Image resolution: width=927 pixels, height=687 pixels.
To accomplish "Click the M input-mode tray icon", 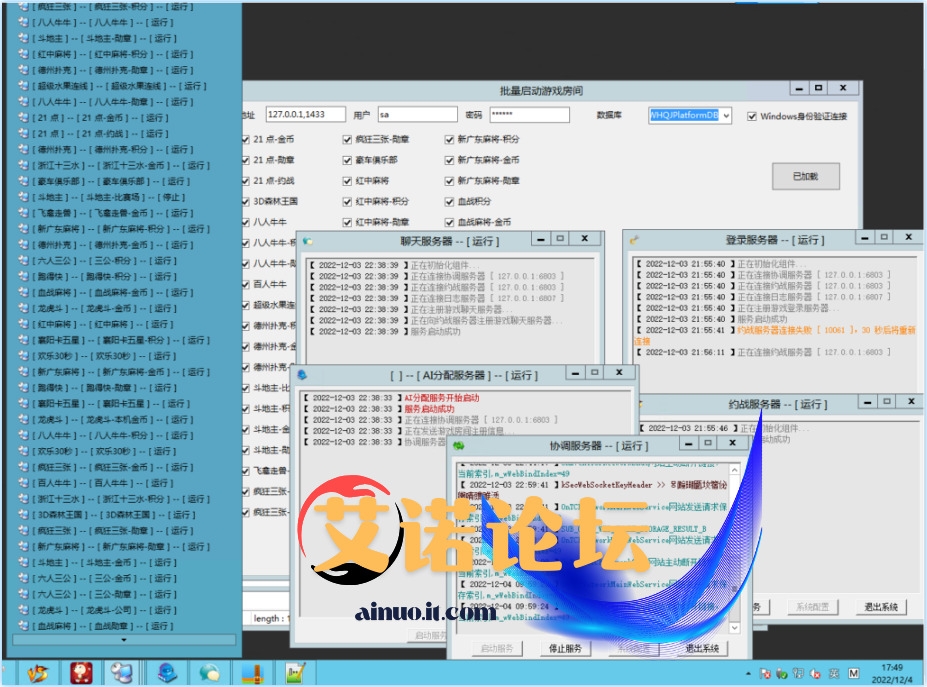I will pyautogui.click(x=853, y=673).
